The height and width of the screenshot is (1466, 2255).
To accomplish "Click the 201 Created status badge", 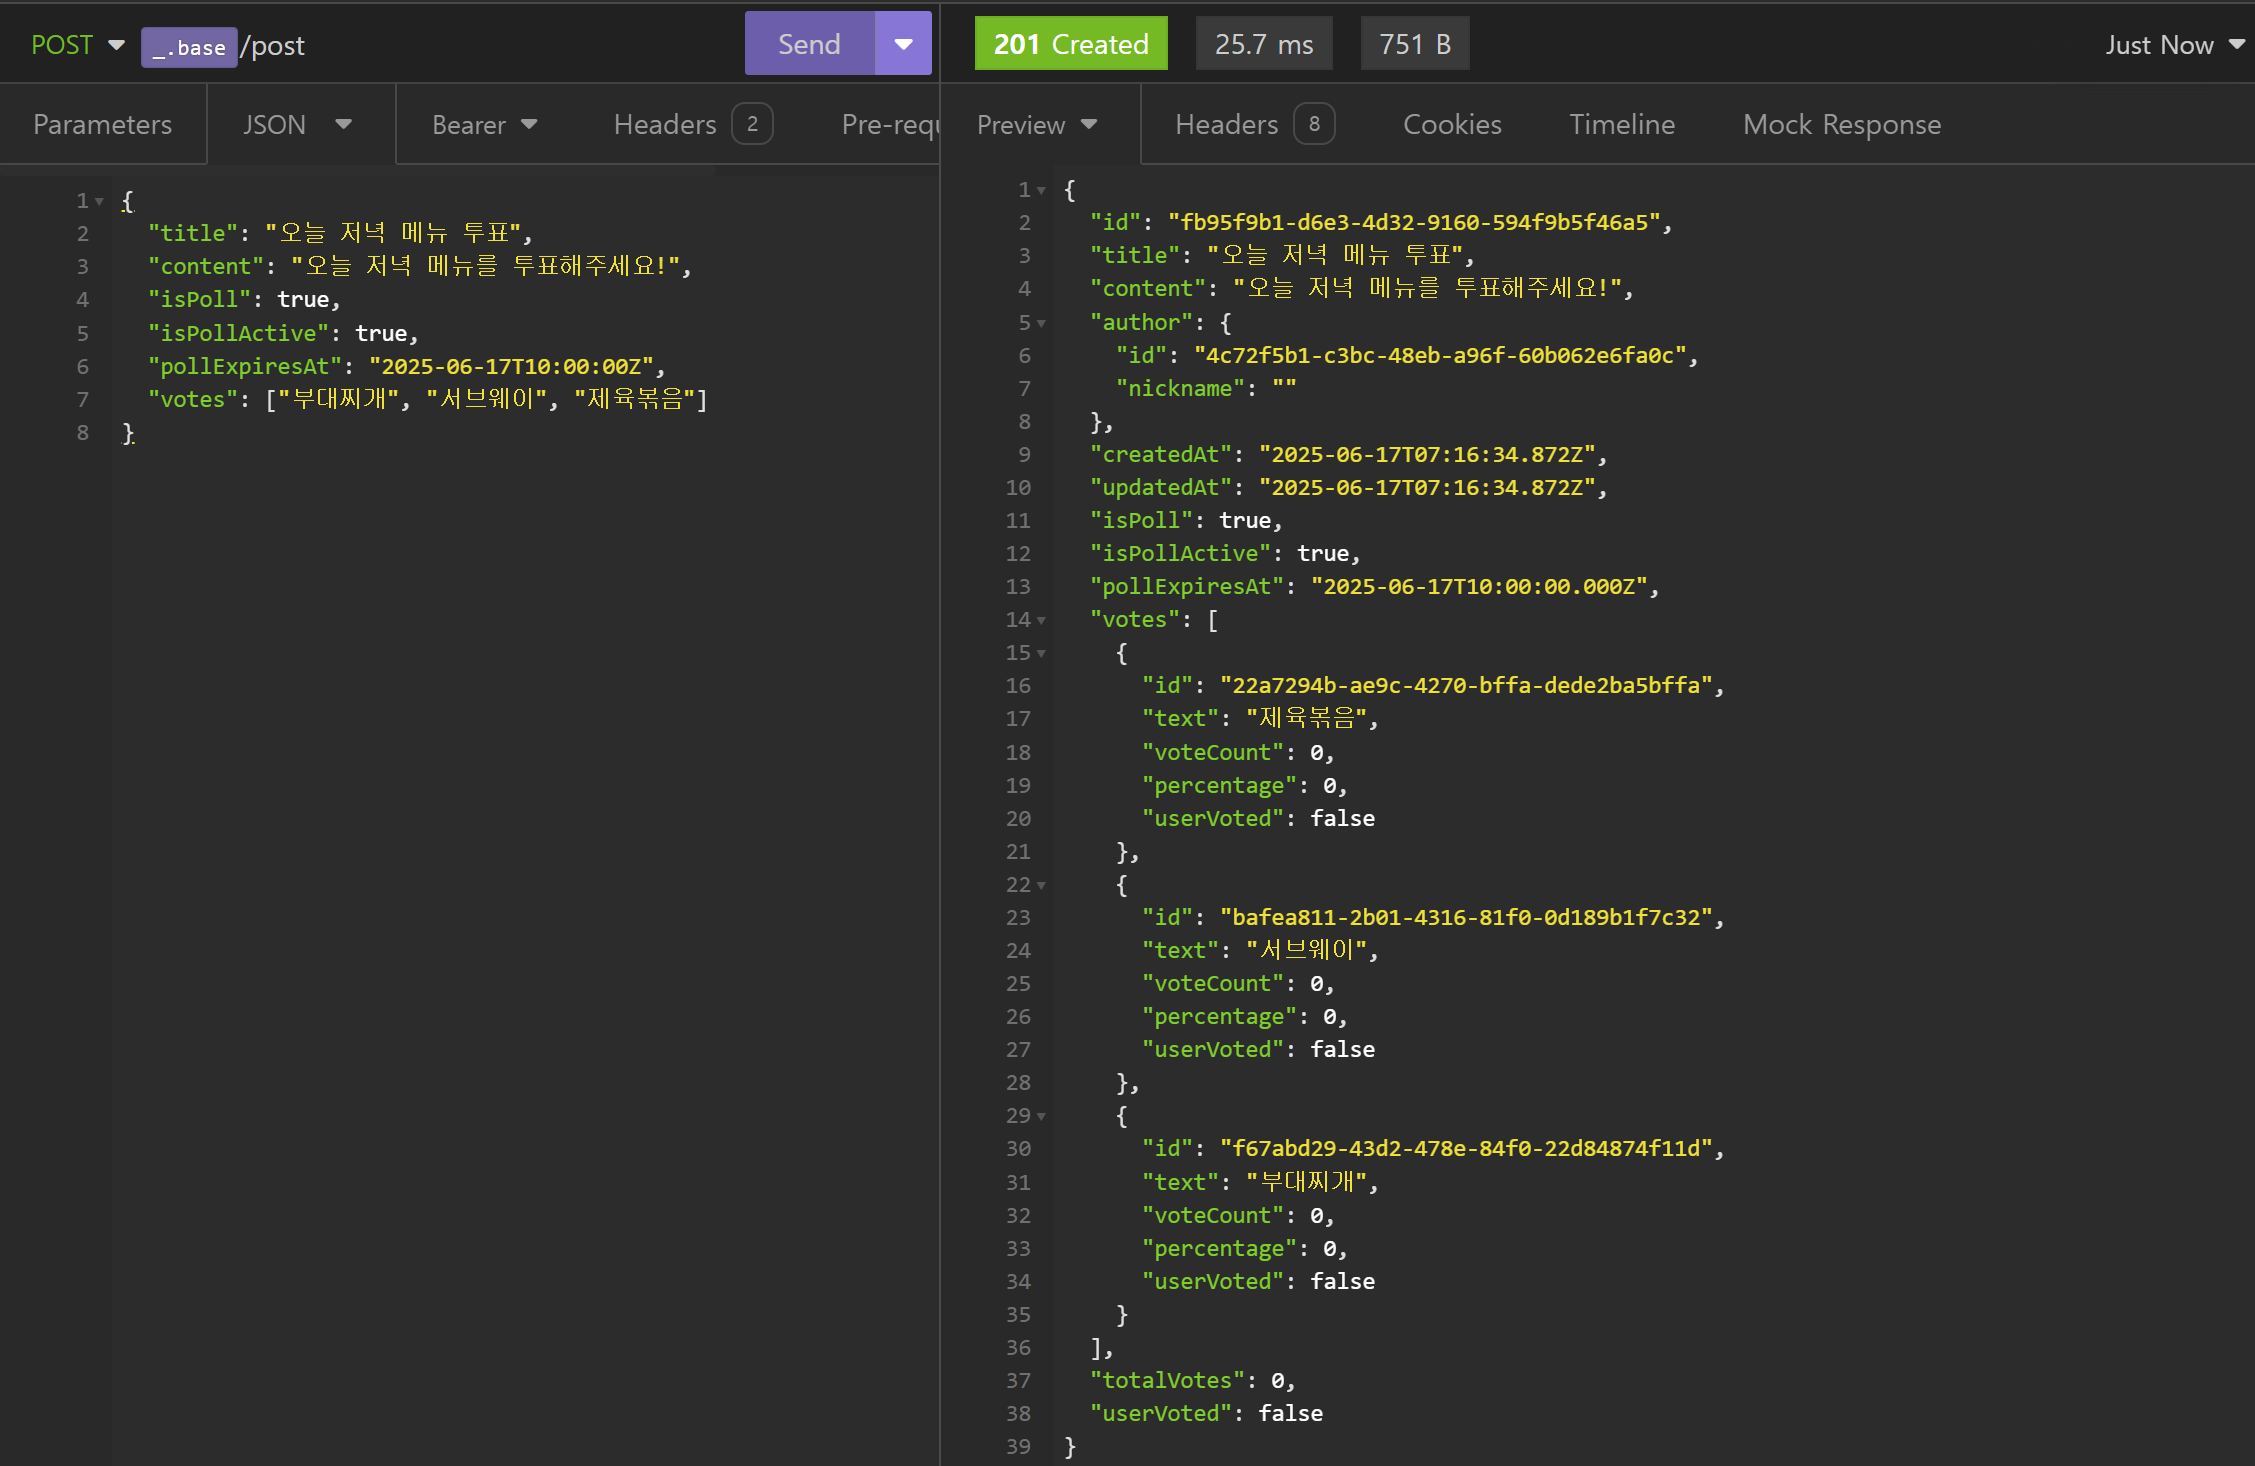I will tap(1070, 44).
